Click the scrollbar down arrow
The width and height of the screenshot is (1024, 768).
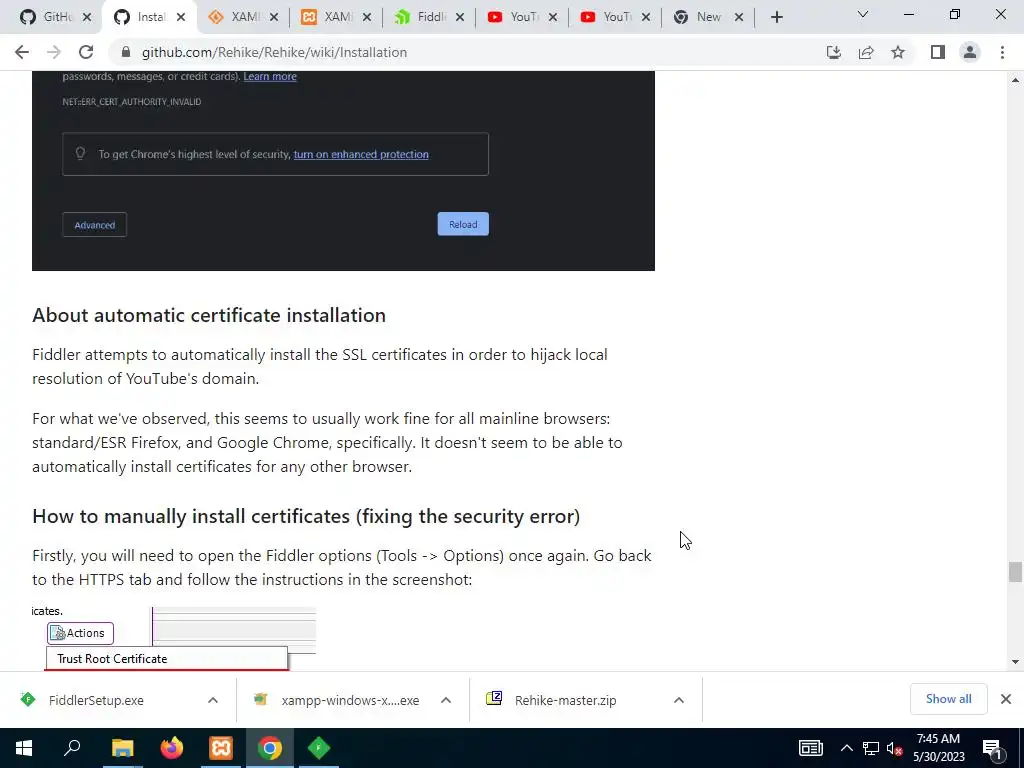(x=1015, y=662)
